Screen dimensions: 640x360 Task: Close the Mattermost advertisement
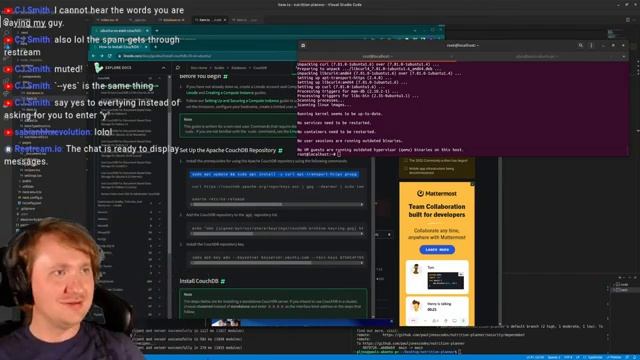coord(472,184)
